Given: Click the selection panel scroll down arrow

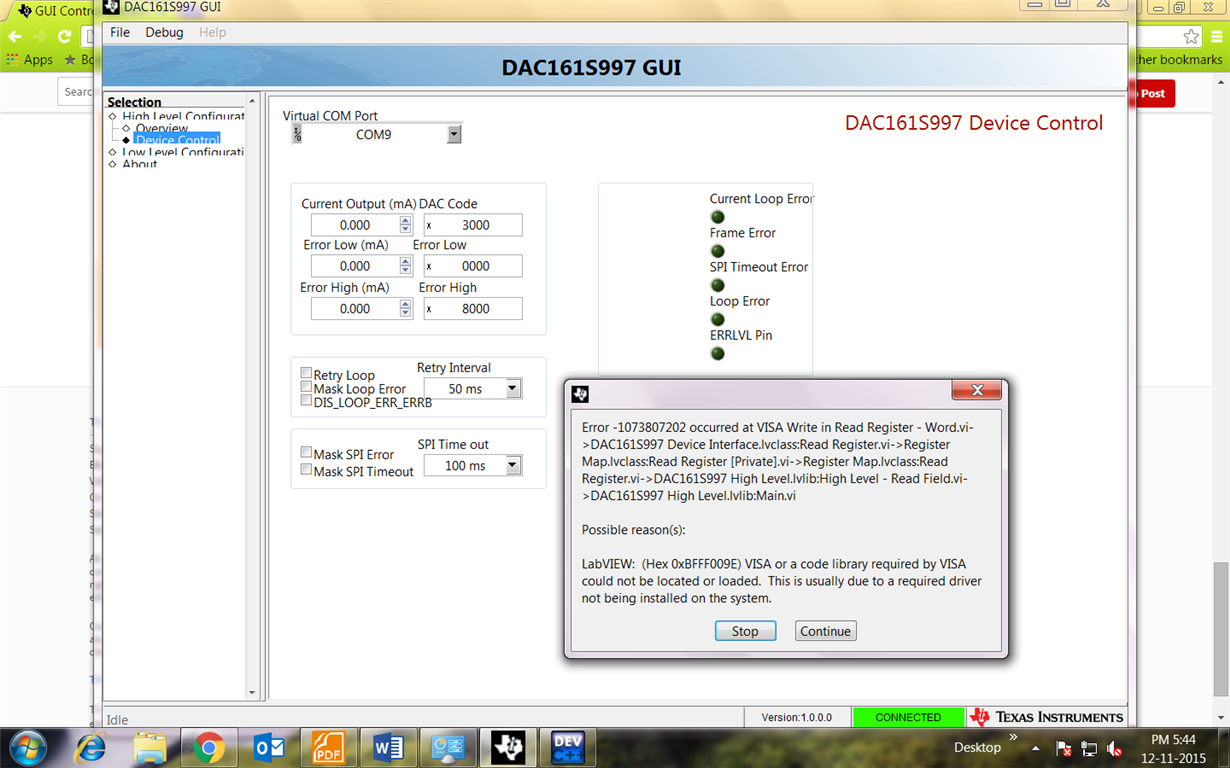Looking at the screenshot, I should point(252,692).
